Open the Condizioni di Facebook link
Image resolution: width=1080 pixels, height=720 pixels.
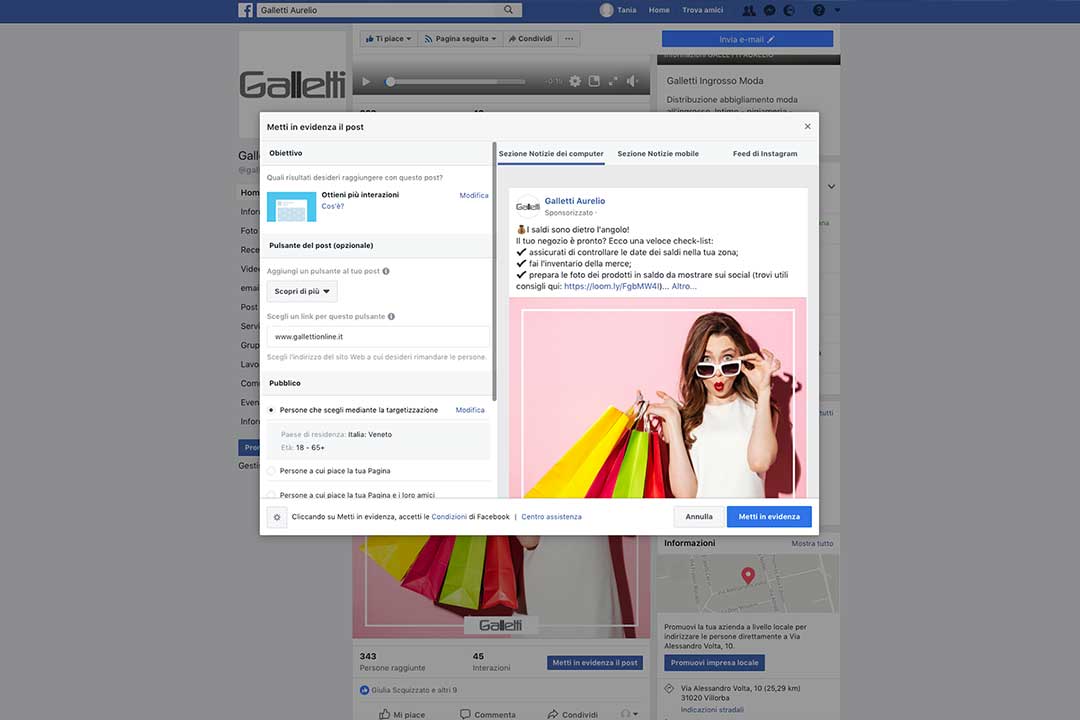coord(449,517)
